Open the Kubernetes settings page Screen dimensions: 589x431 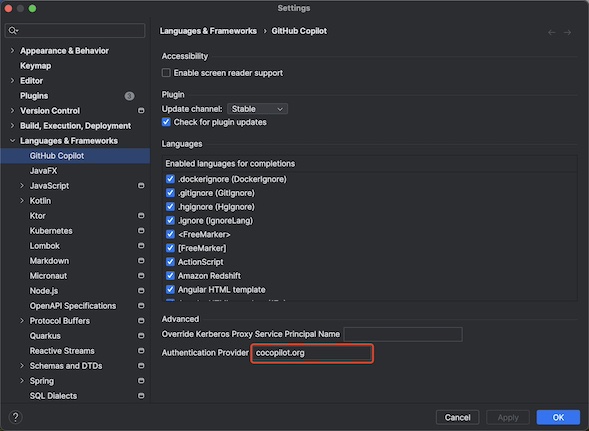[51, 231]
